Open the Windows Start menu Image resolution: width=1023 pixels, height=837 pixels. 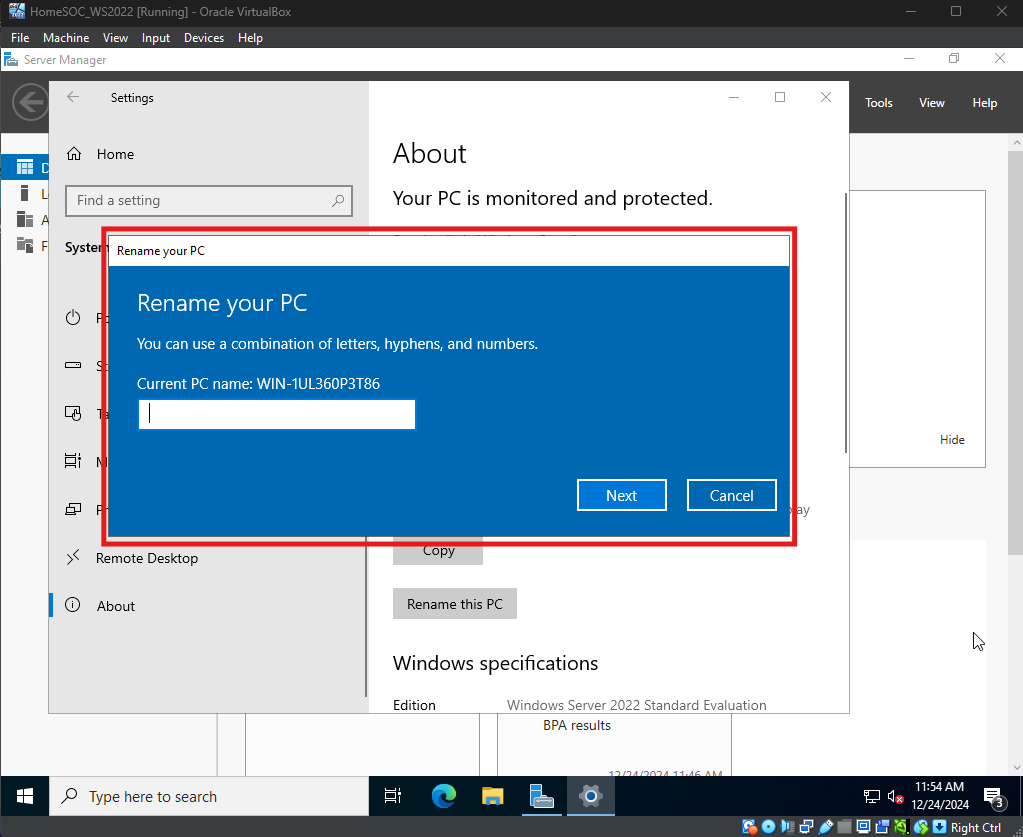tap(25, 796)
